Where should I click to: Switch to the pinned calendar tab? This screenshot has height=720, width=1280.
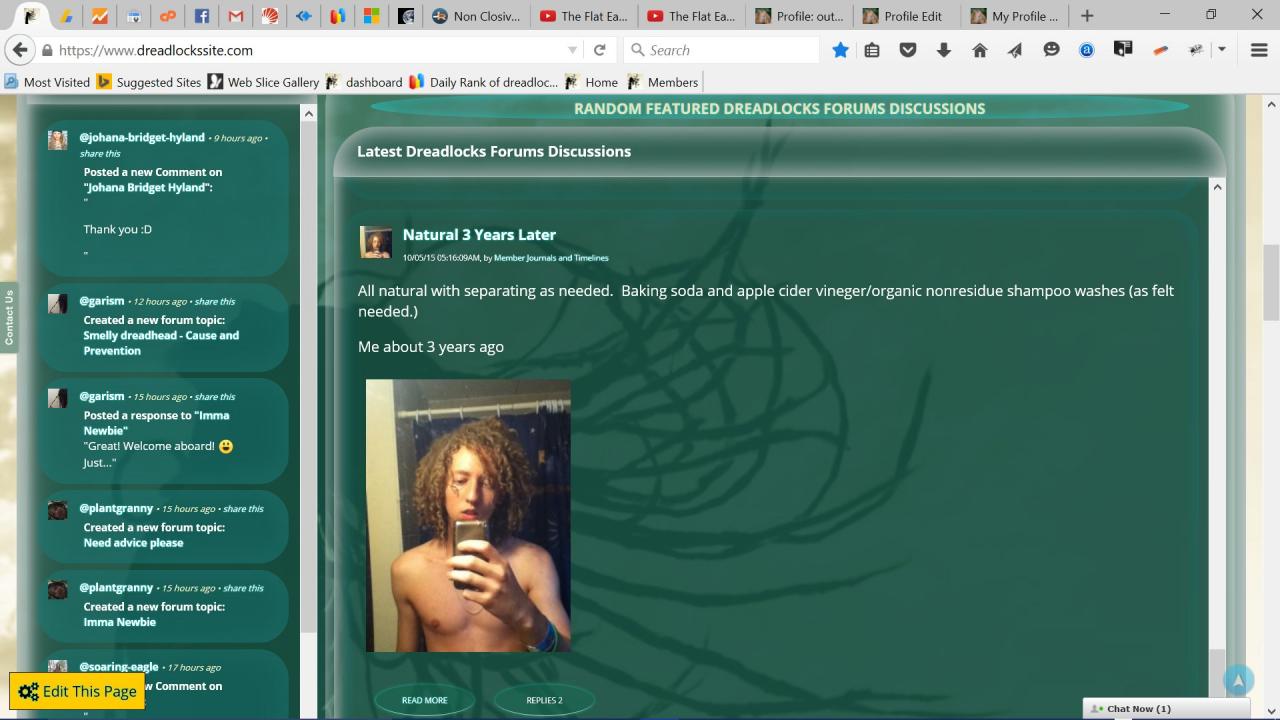click(133, 16)
